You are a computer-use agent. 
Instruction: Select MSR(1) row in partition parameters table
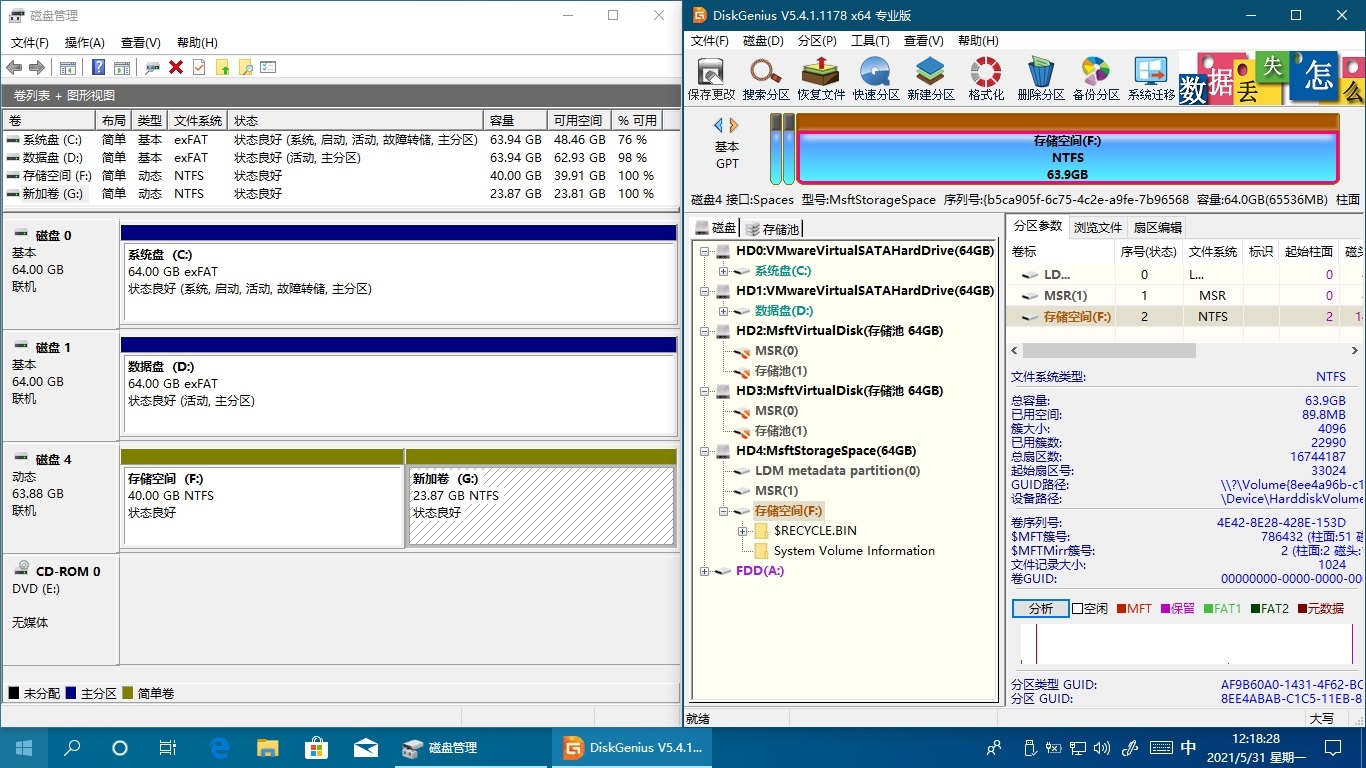point(1186,295)
